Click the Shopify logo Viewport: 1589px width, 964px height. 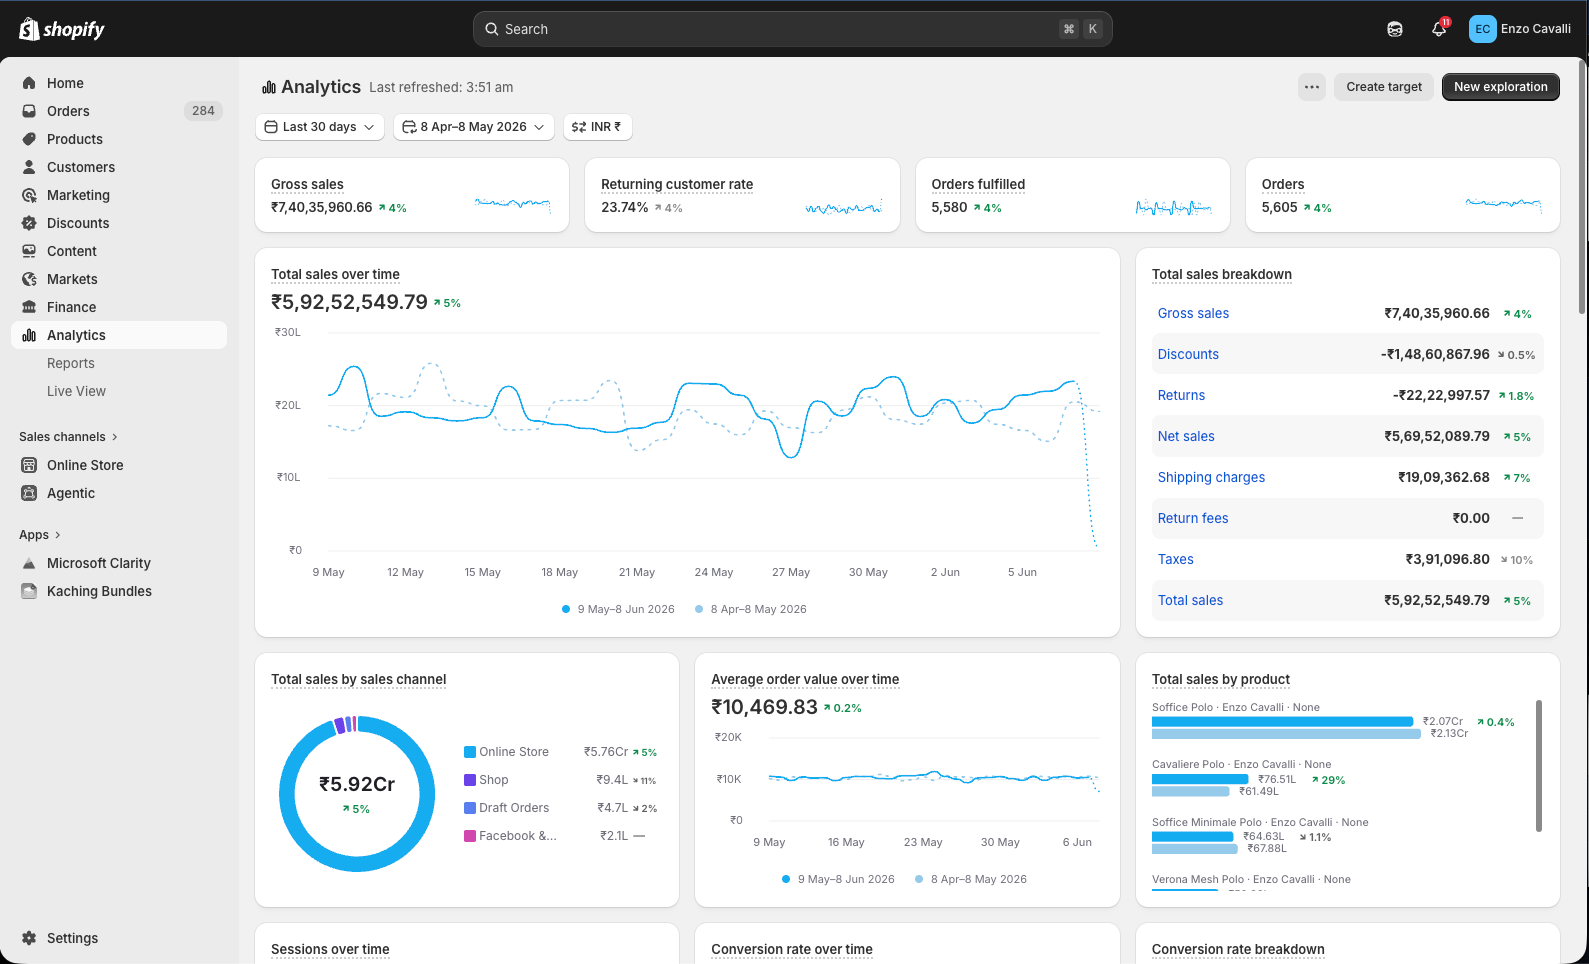tap(62, 29)
